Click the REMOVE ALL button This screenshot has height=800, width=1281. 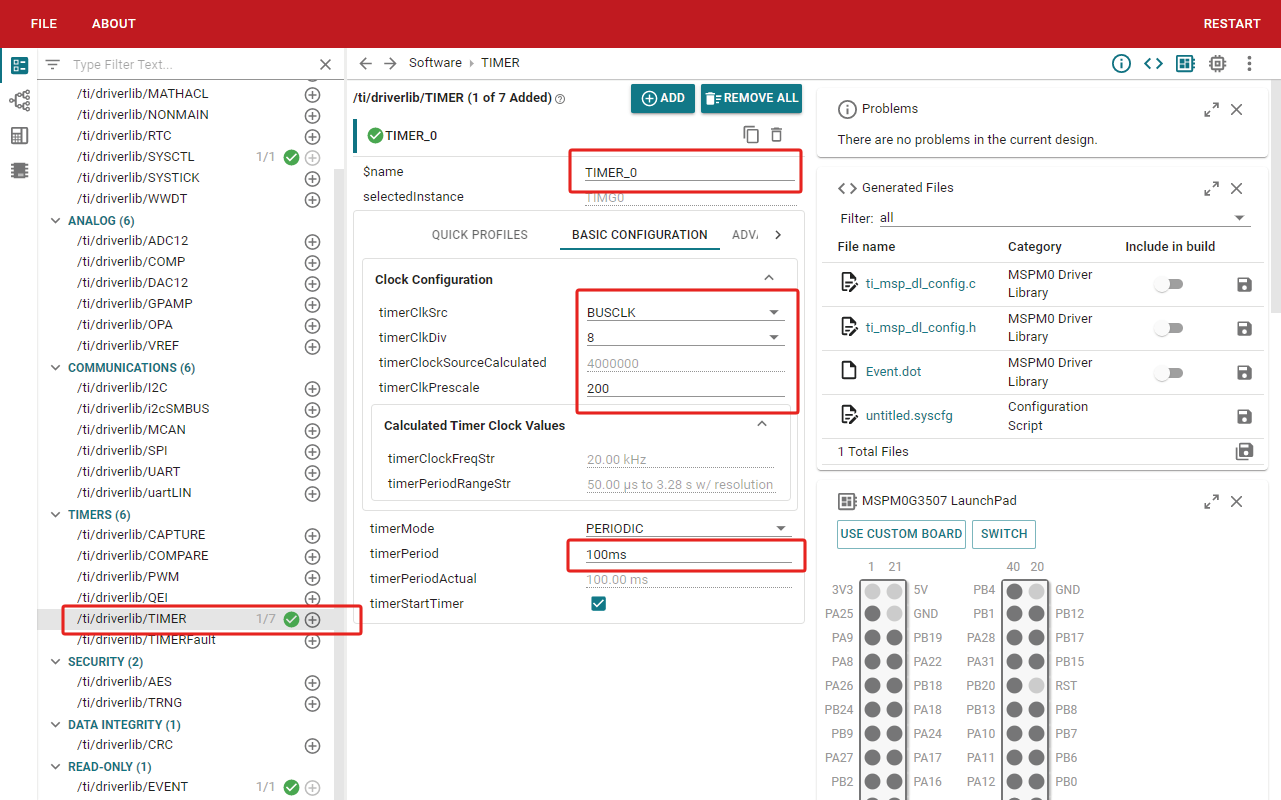tap(752, 98)
